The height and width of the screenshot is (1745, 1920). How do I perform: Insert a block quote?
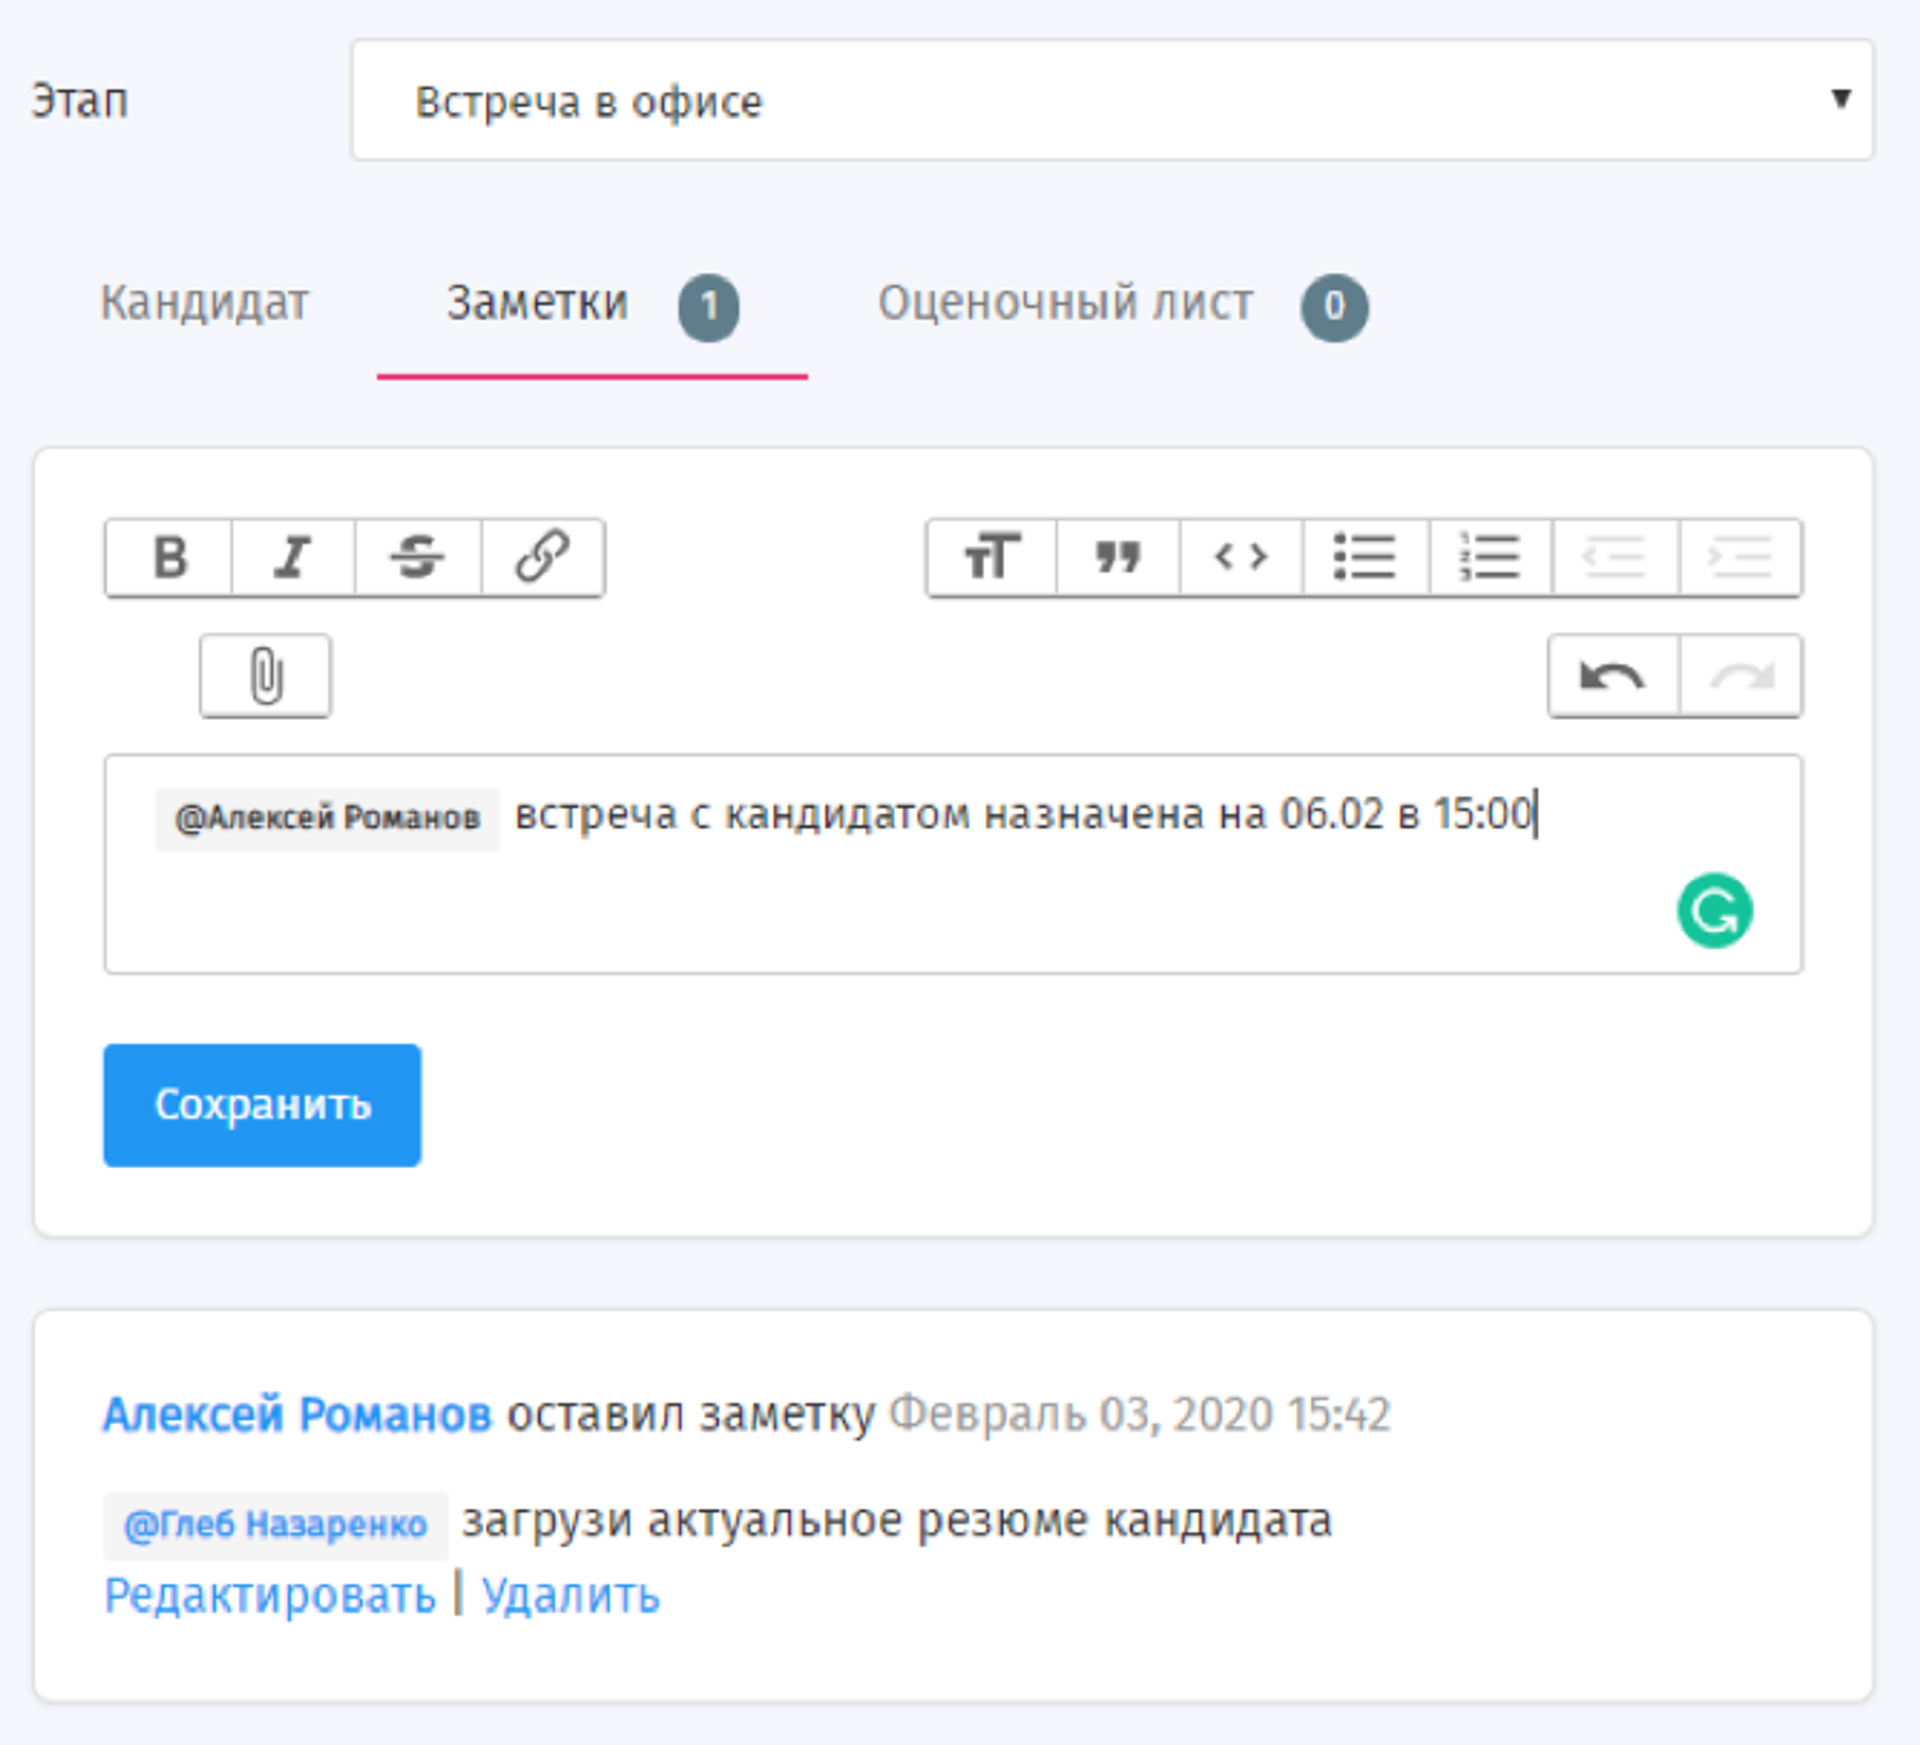(x=1118, y=557)
